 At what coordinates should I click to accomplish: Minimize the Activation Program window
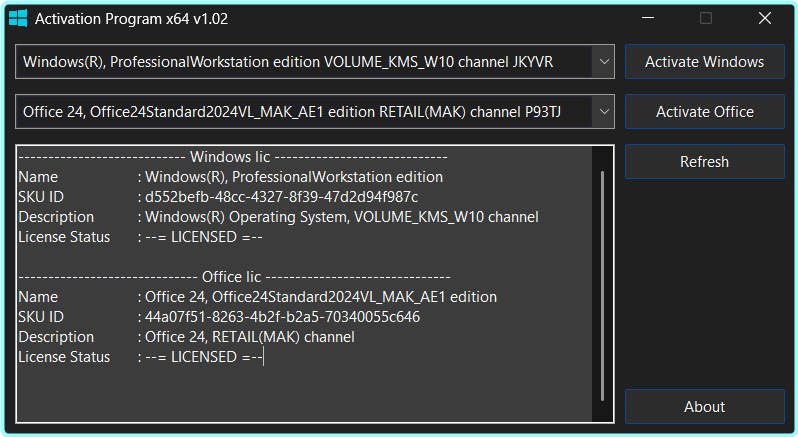tap(648, 18)
